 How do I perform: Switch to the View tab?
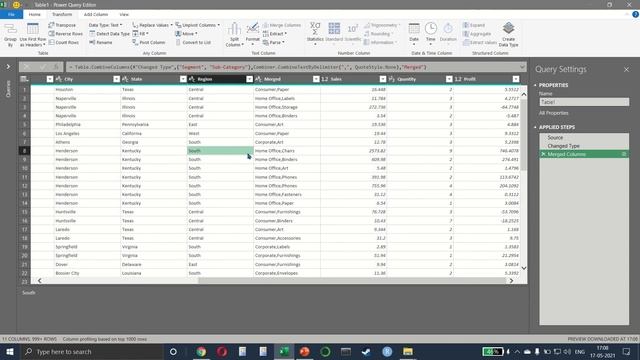click(x=124, y=14)
